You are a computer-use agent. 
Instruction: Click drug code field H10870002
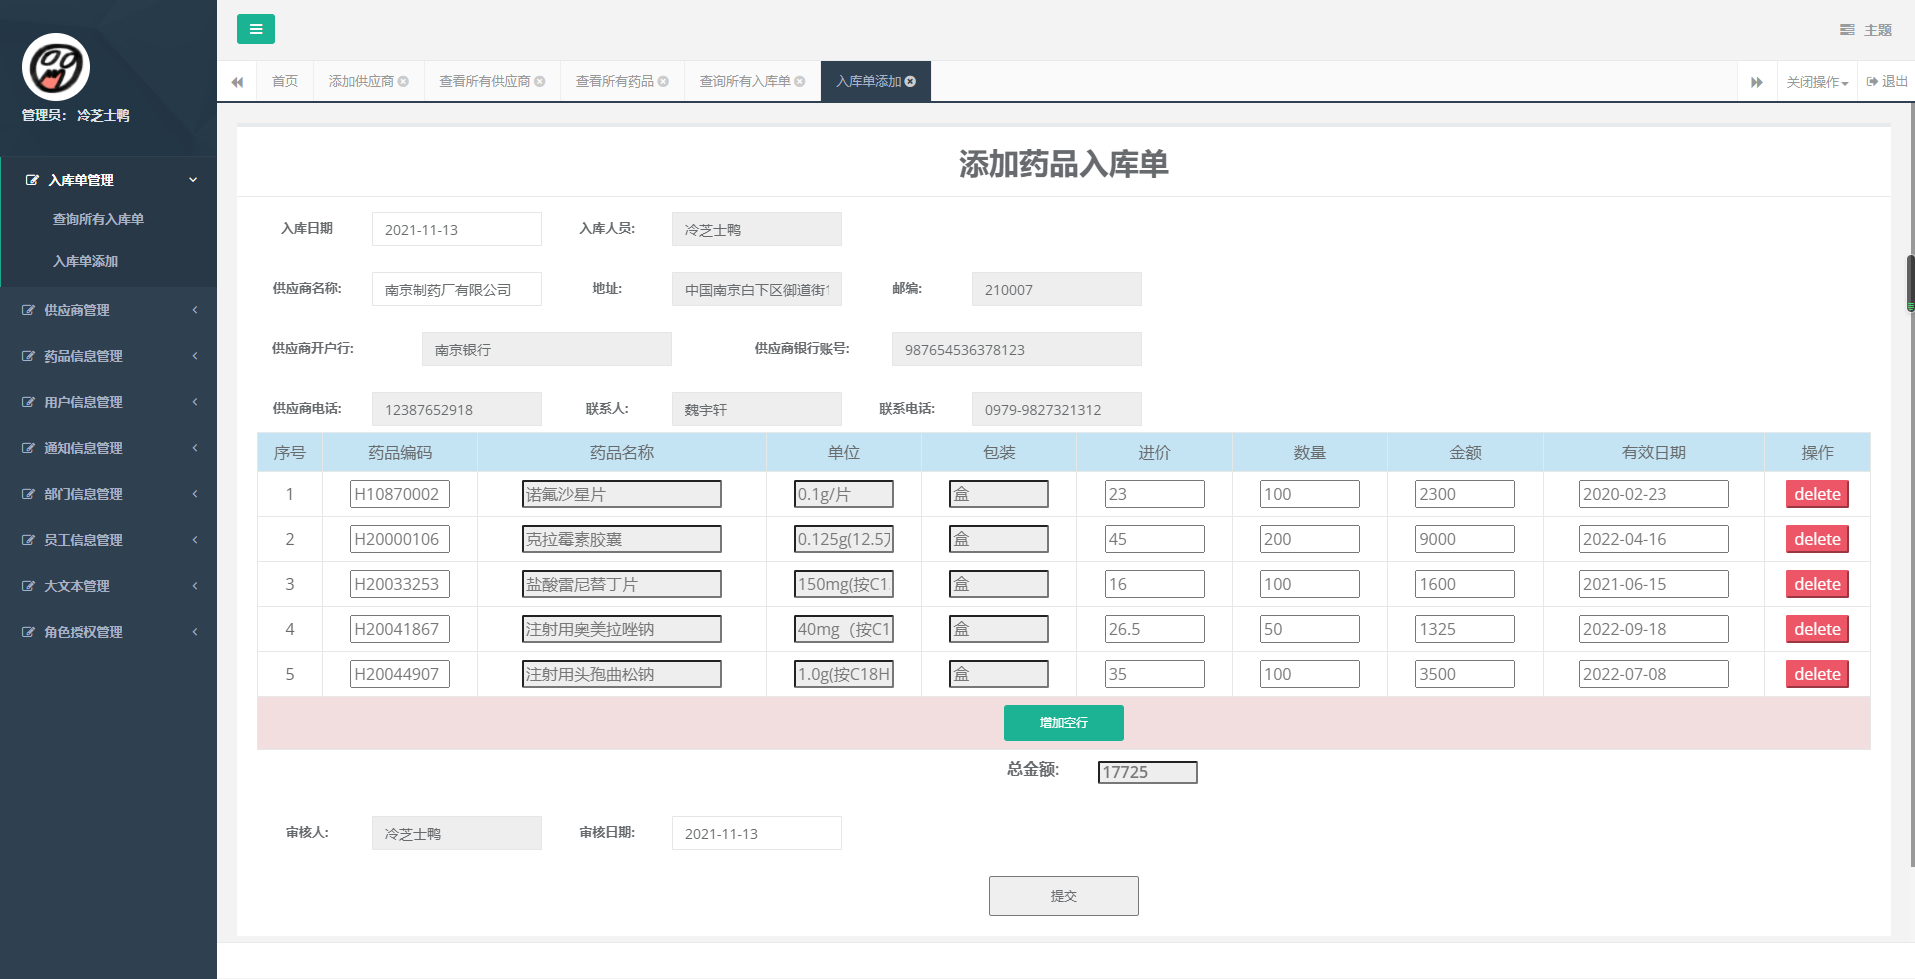point(400,494)
